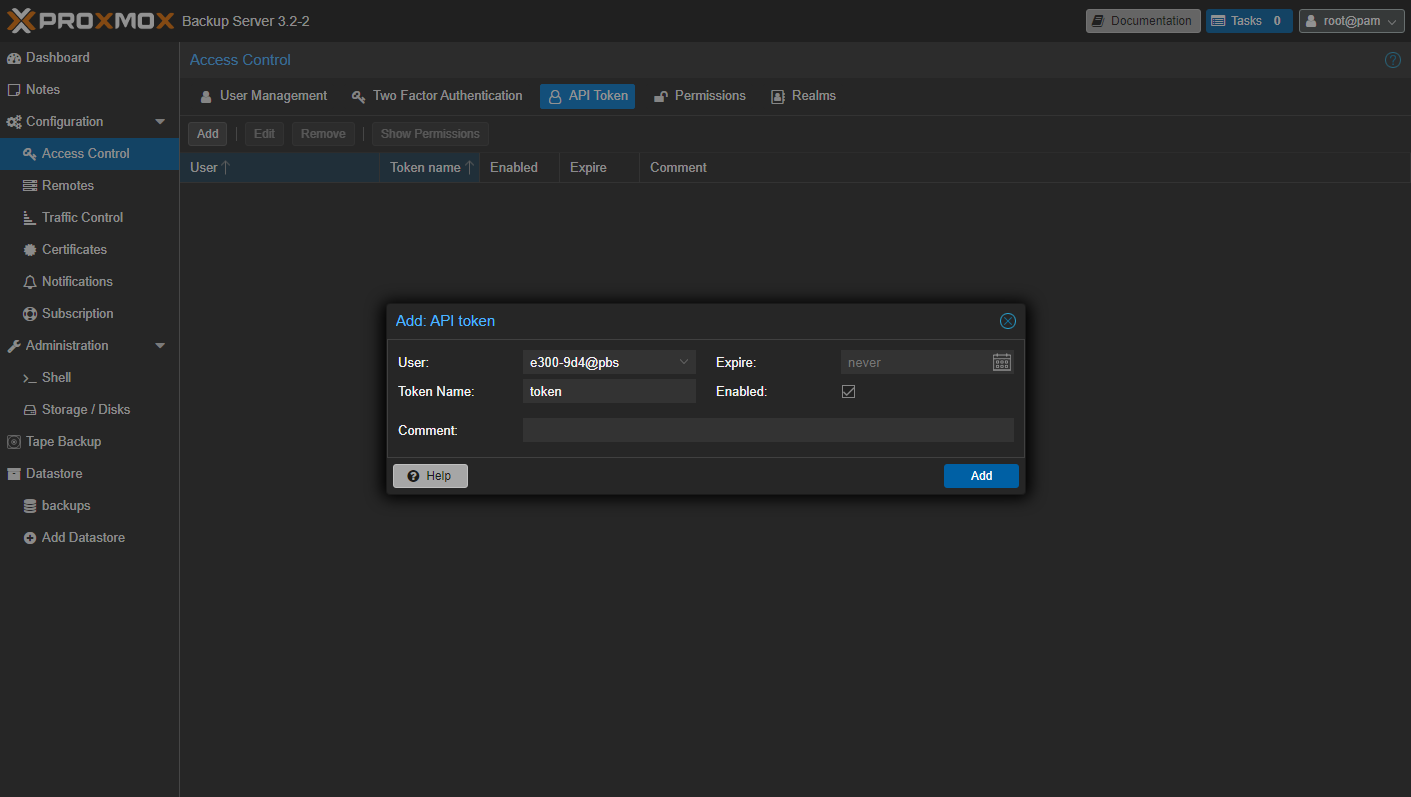The image size is (1411, 797).
Task: Collapse the Configuration section arrow
Action: [160, 122]
